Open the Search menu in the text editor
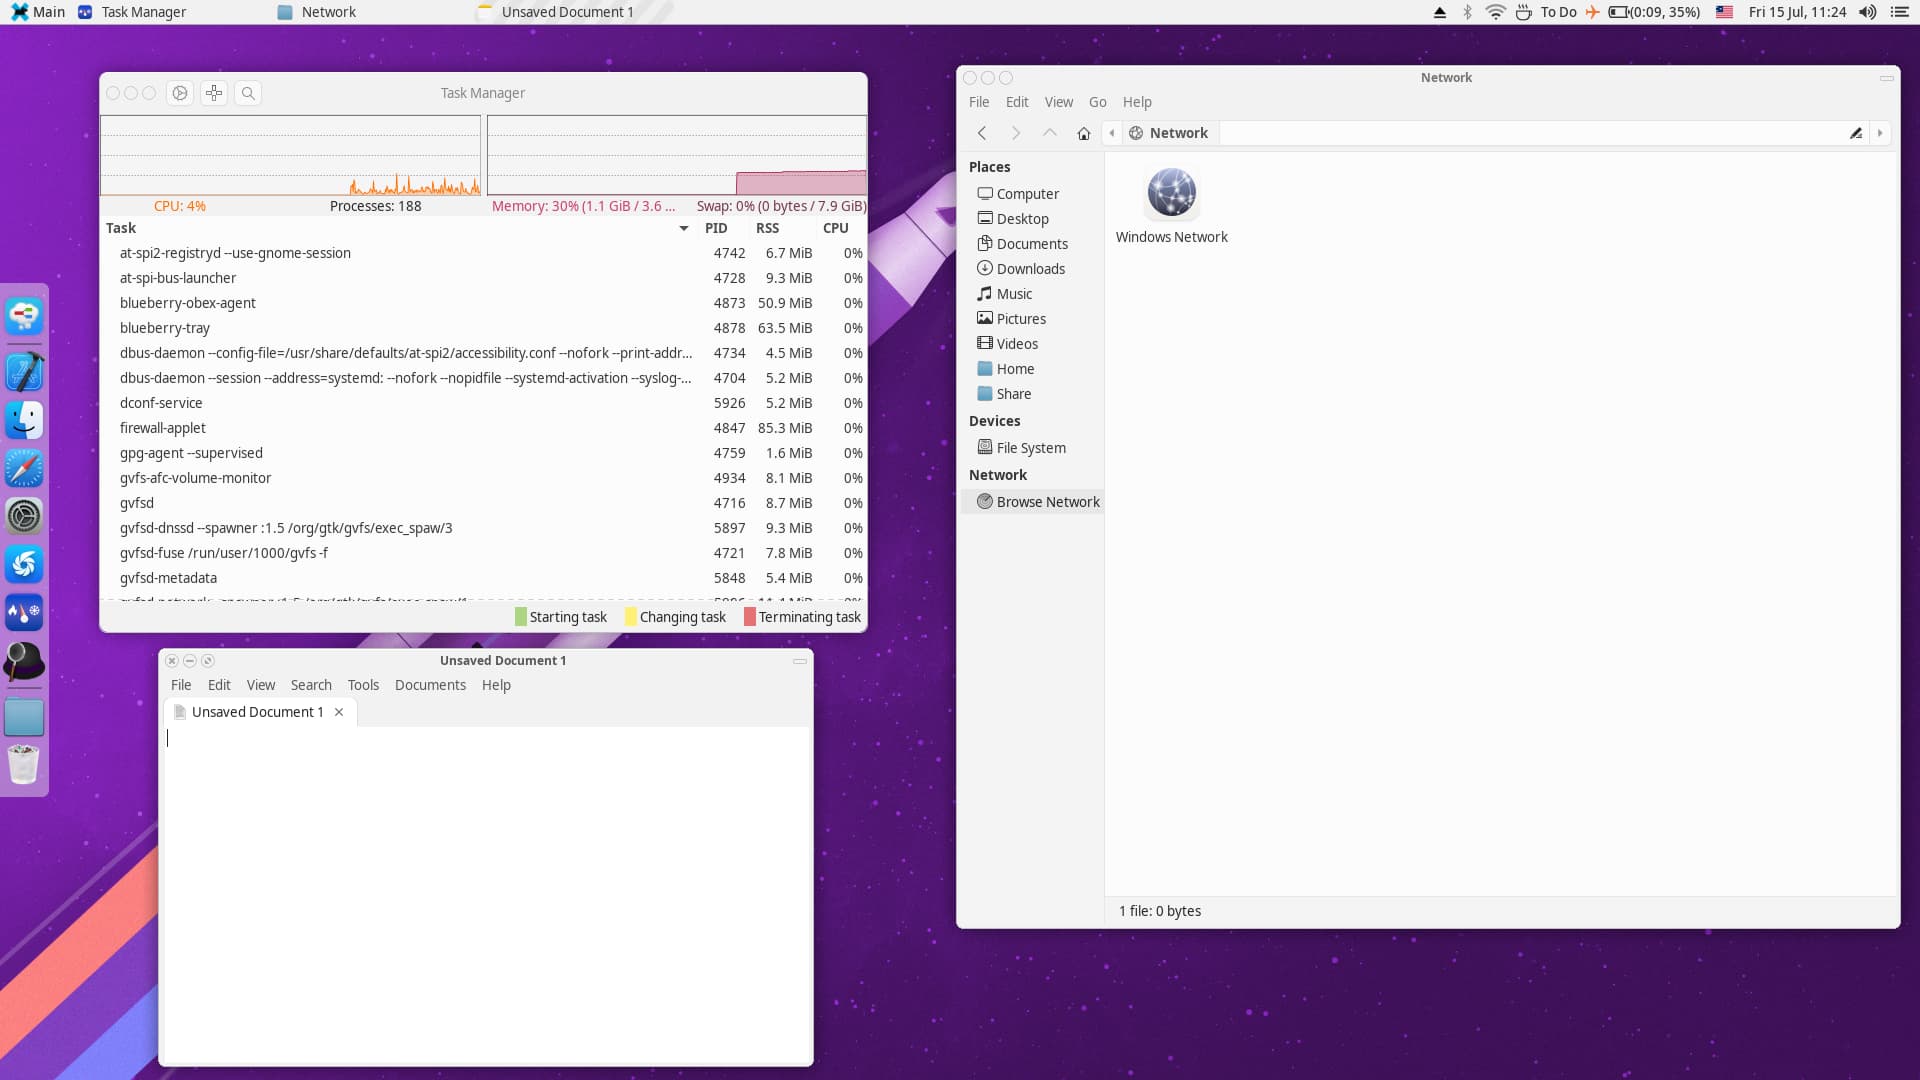Screen dimensions: 1920x1080 pyautogui.click(x=311, y=685)
